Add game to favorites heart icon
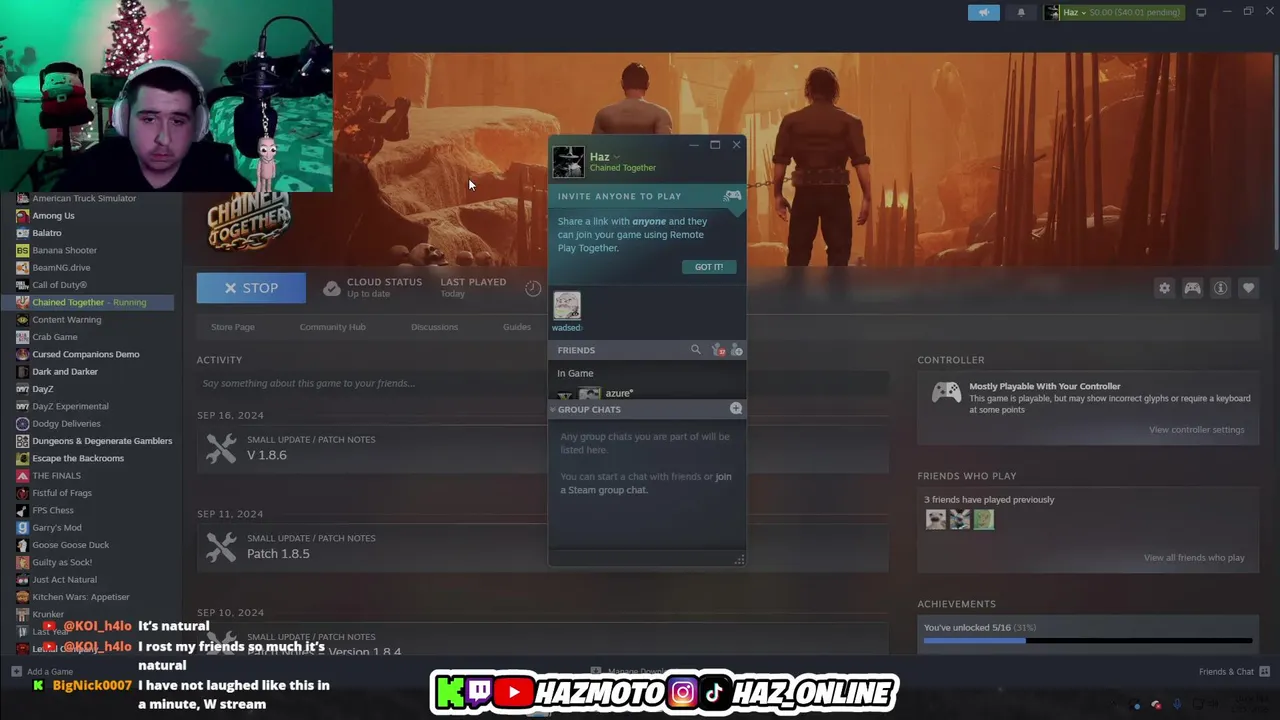This screenshot has height=720, width=1280. click(1248, 288)
